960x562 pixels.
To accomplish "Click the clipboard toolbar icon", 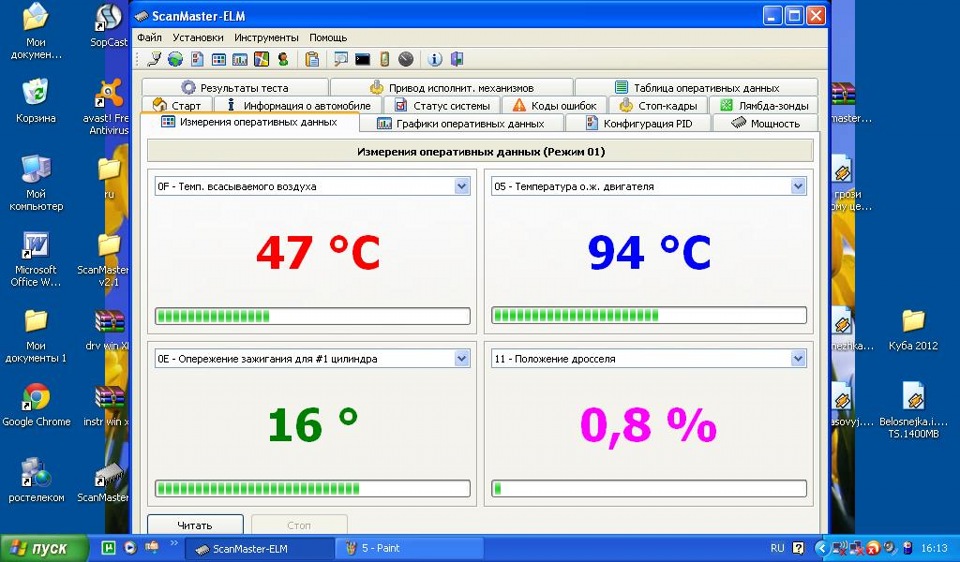I will [x=312, y=59].
